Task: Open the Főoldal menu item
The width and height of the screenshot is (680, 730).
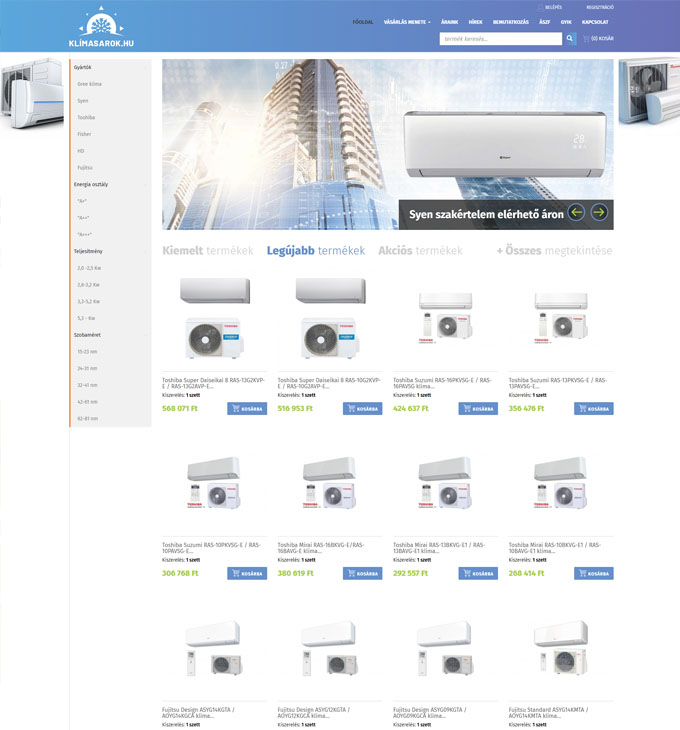Action: (363, 22)
